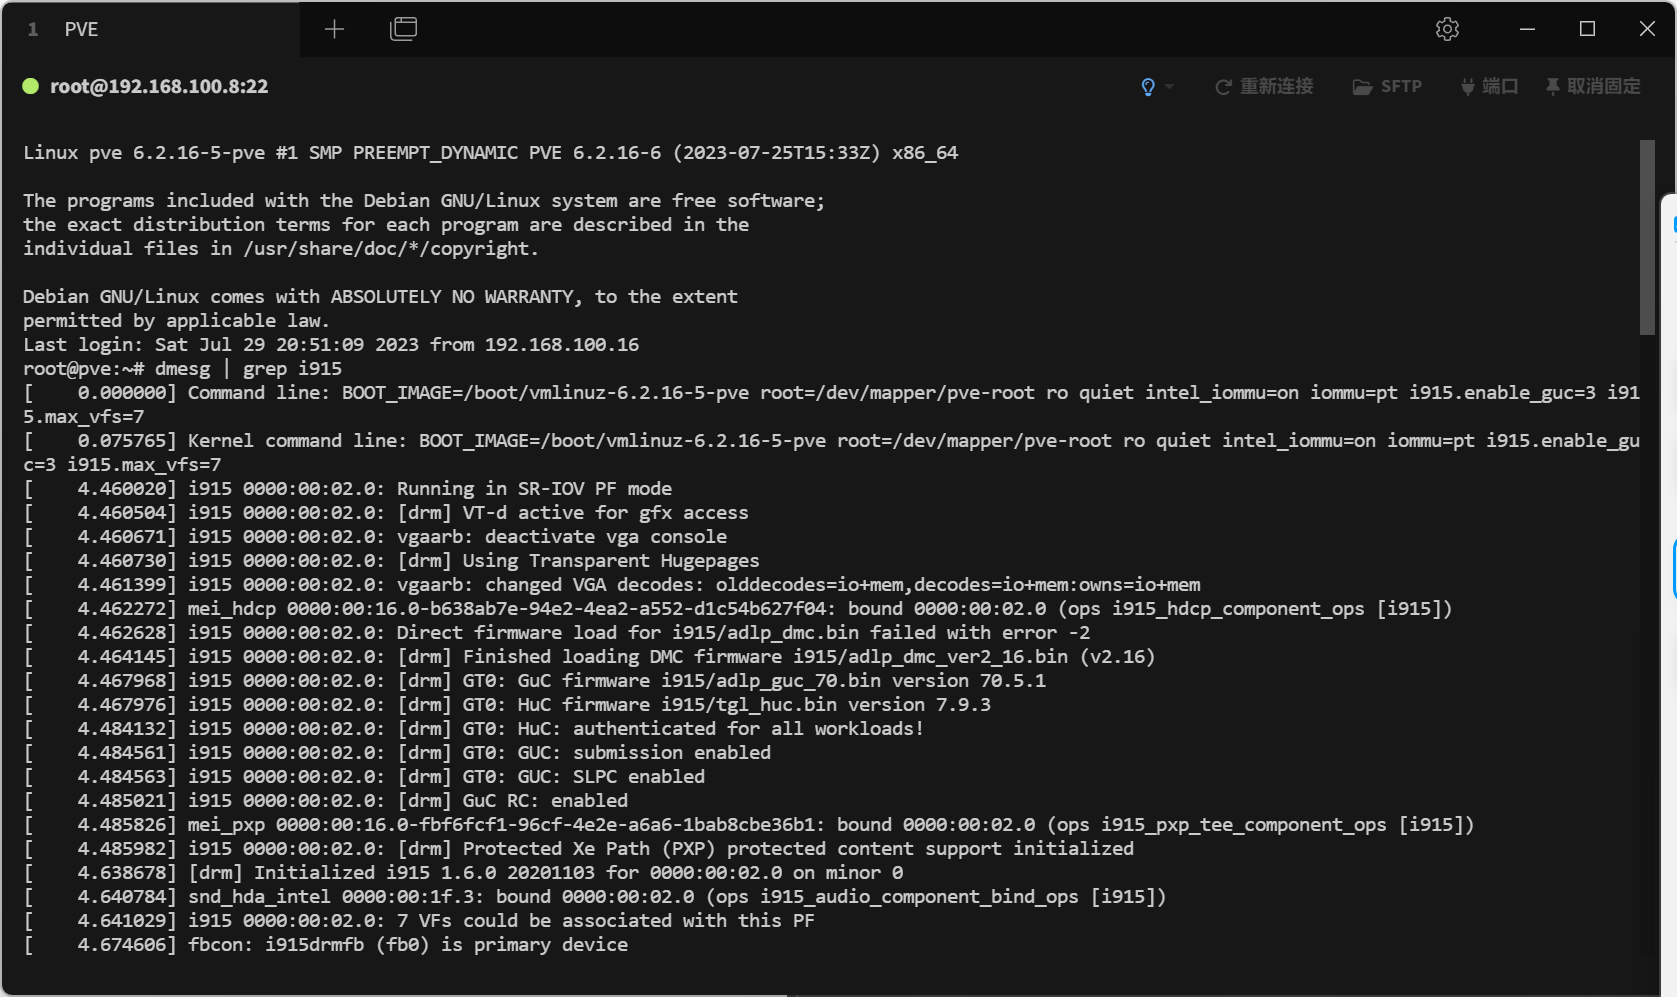Viewport: 1677px width, 997px height.
Task: Click the 'fbcon: i915drmfb' output line
Action: (408, 945)
